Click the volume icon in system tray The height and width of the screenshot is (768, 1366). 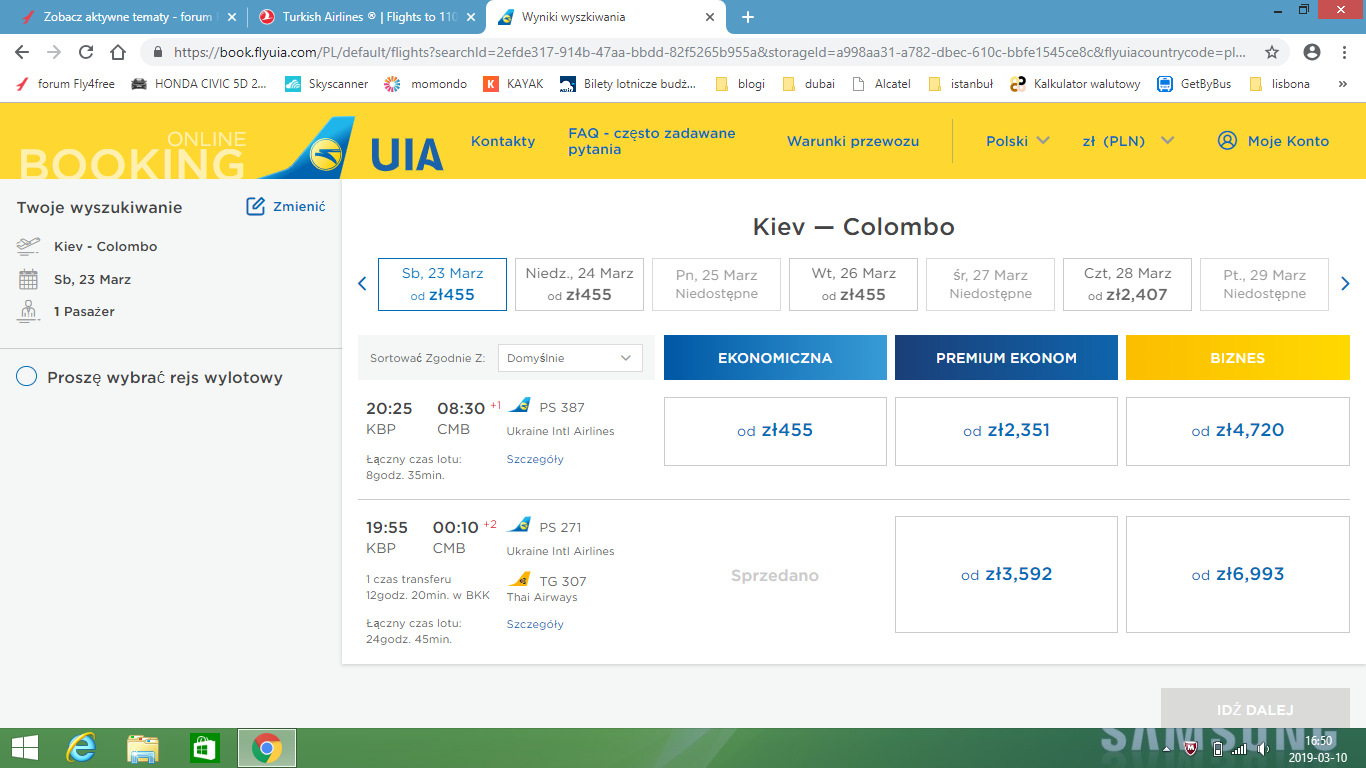coord(1263,749)
